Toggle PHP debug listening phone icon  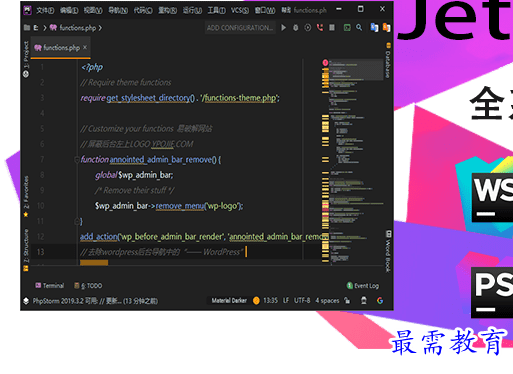(x=320, y=28)
